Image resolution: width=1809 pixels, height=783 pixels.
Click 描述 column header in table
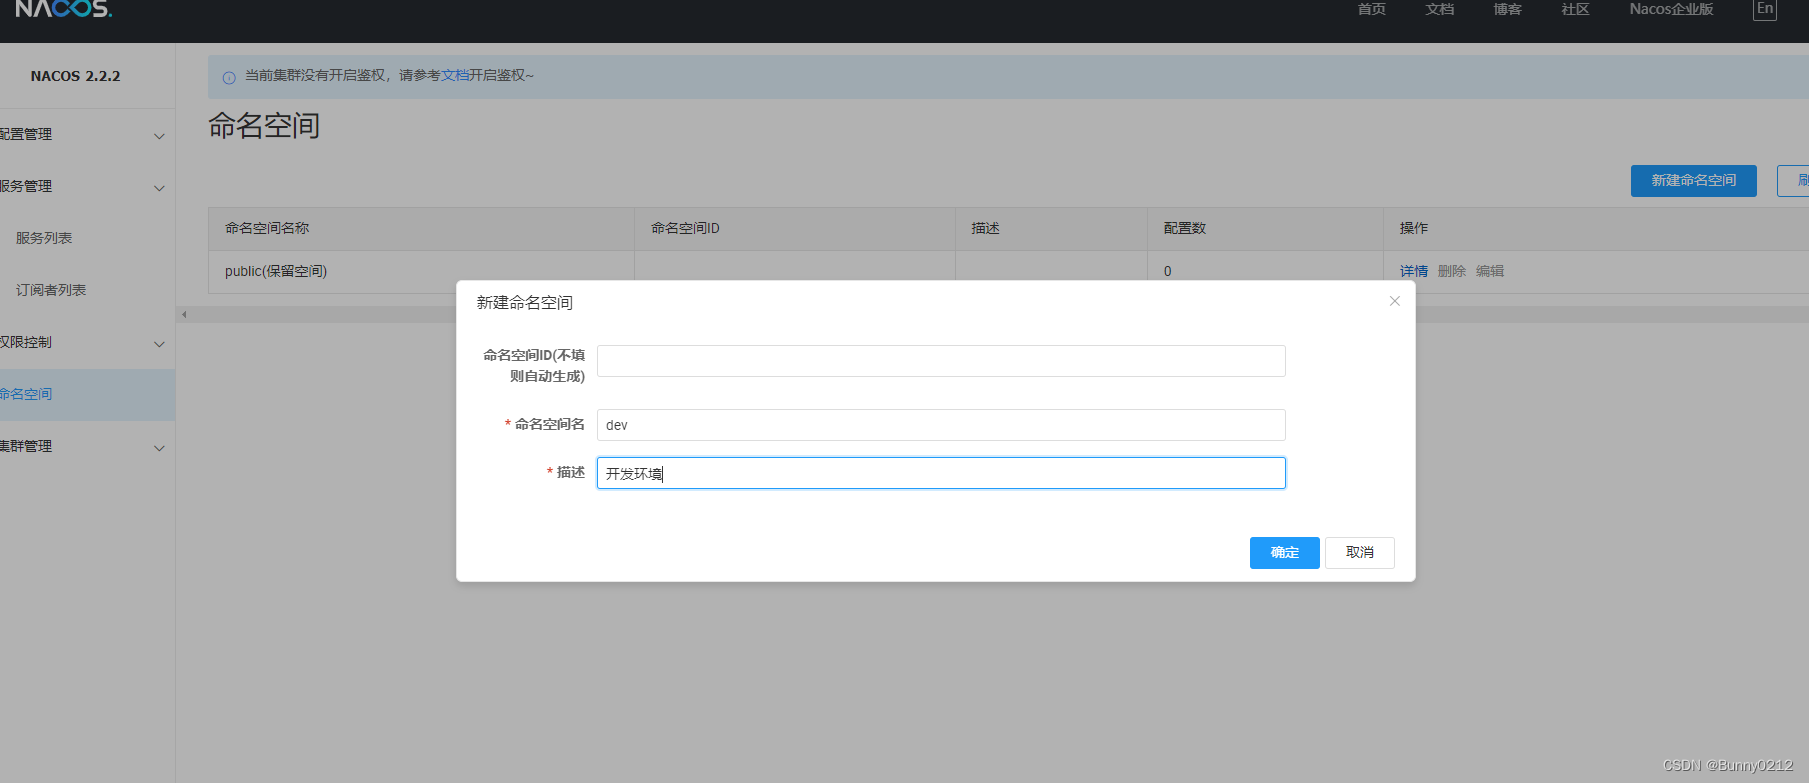click(x=1051, y=228)
